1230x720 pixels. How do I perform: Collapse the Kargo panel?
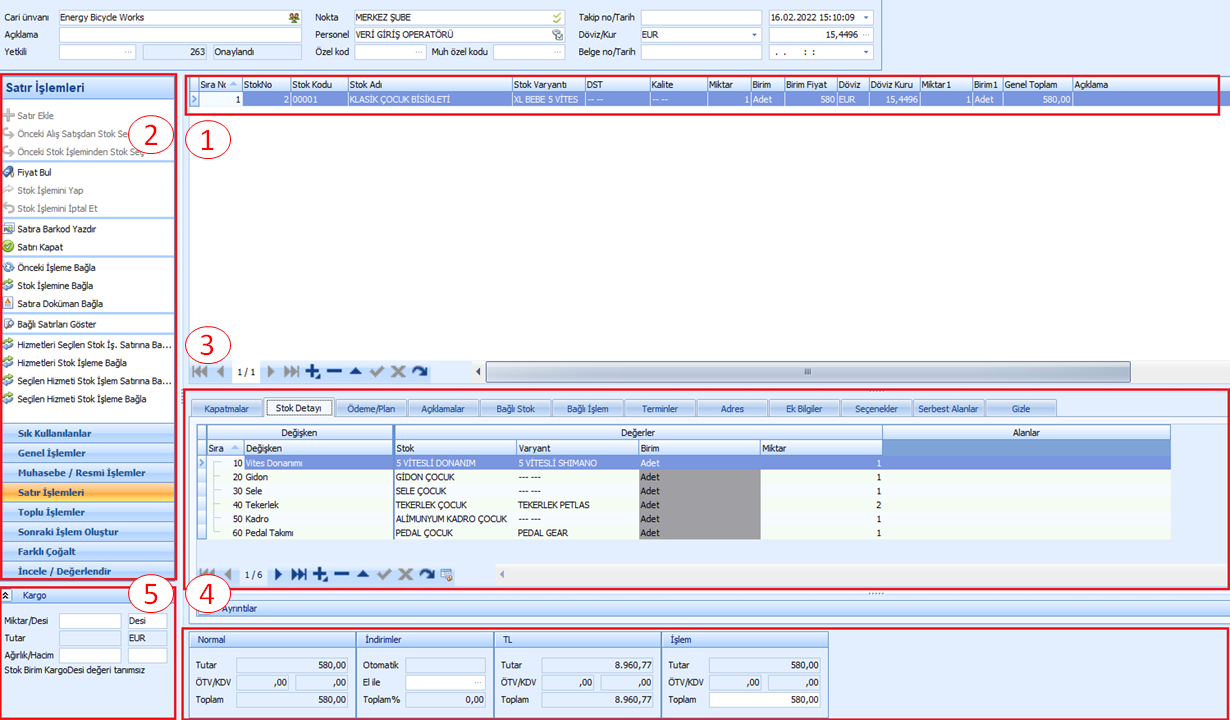coord(7,595)
